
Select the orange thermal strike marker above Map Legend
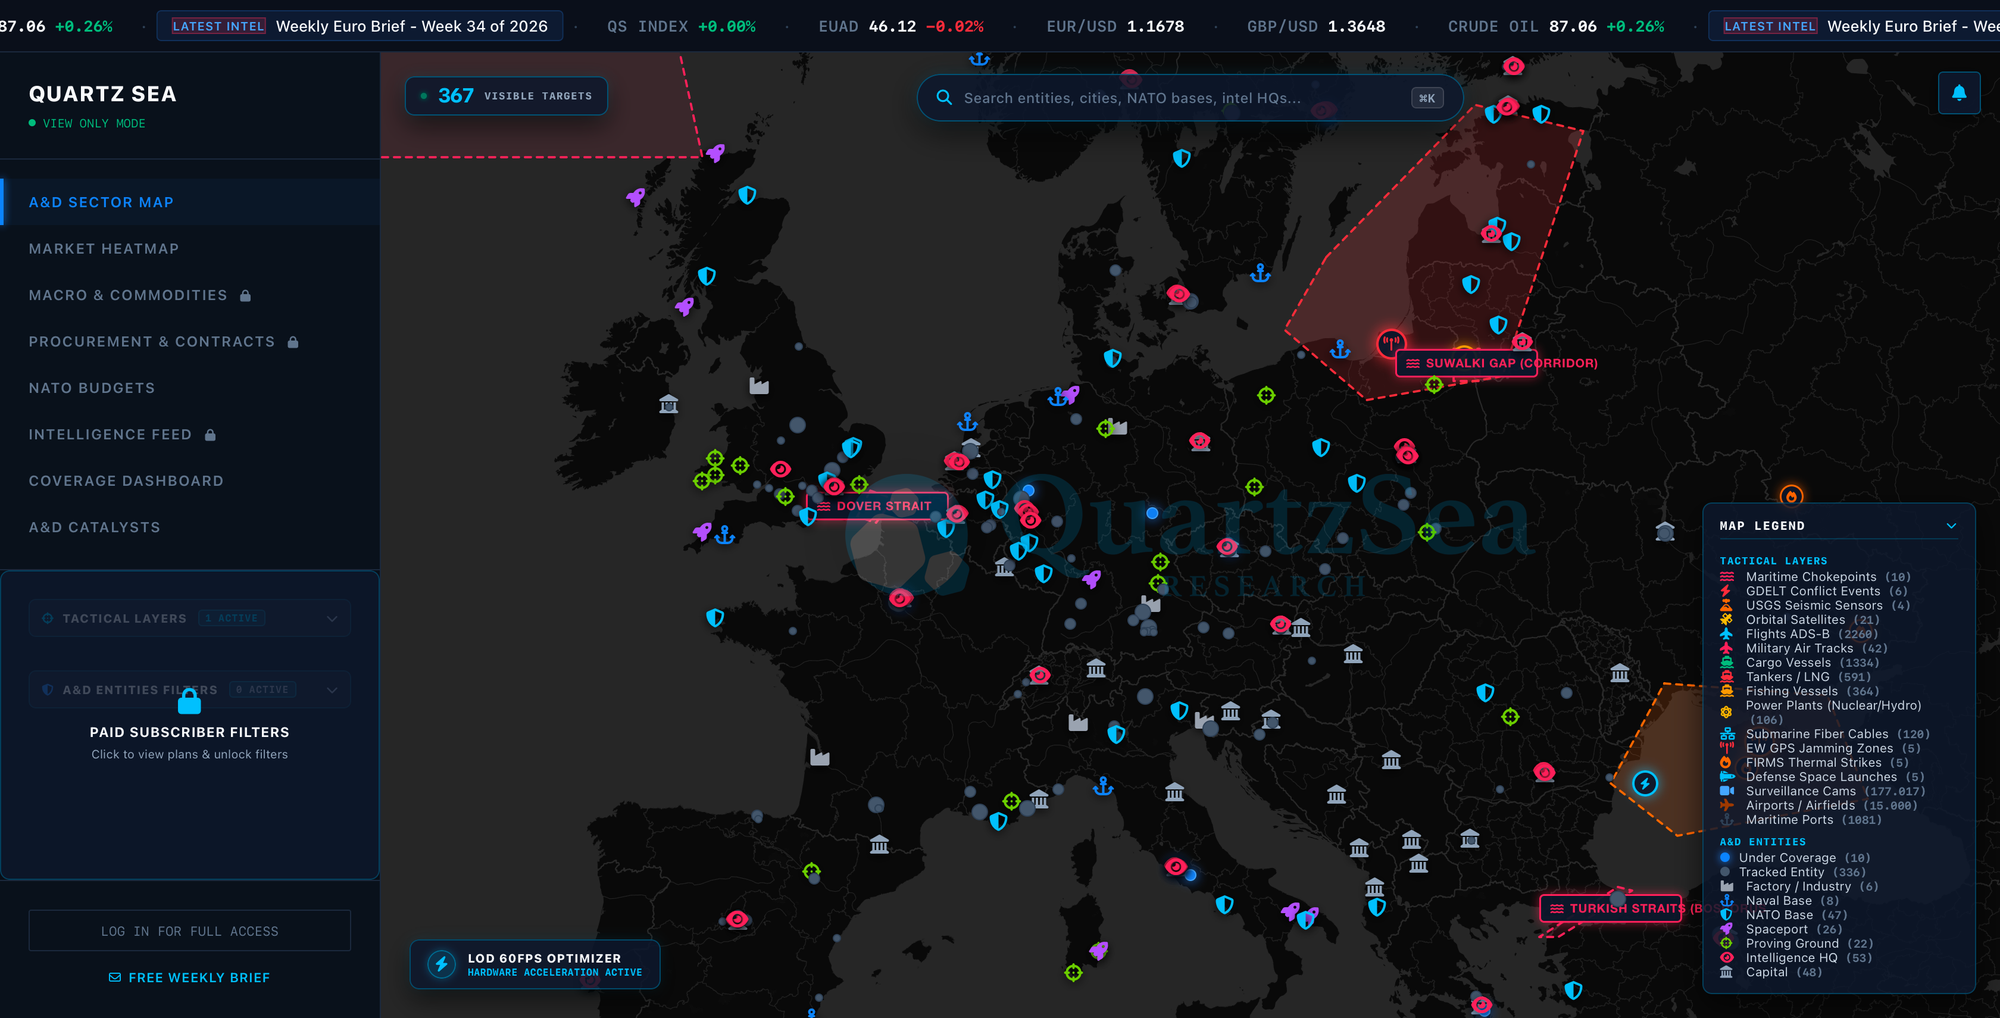click(1791, 495)
